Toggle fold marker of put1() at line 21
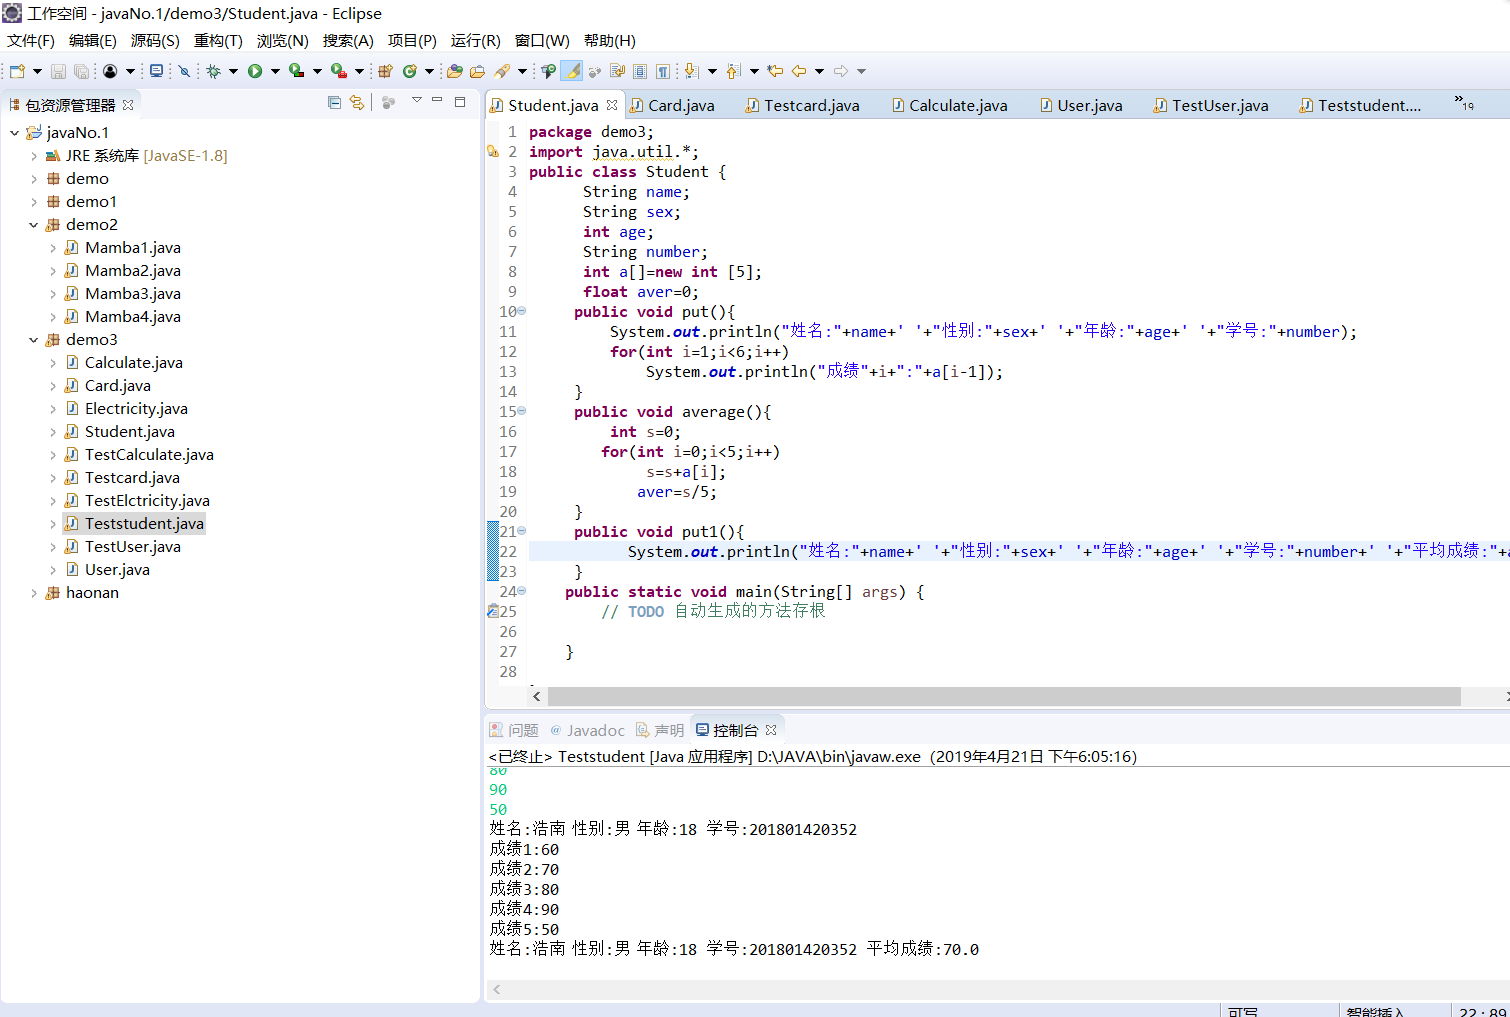 (x=521, y=531)
